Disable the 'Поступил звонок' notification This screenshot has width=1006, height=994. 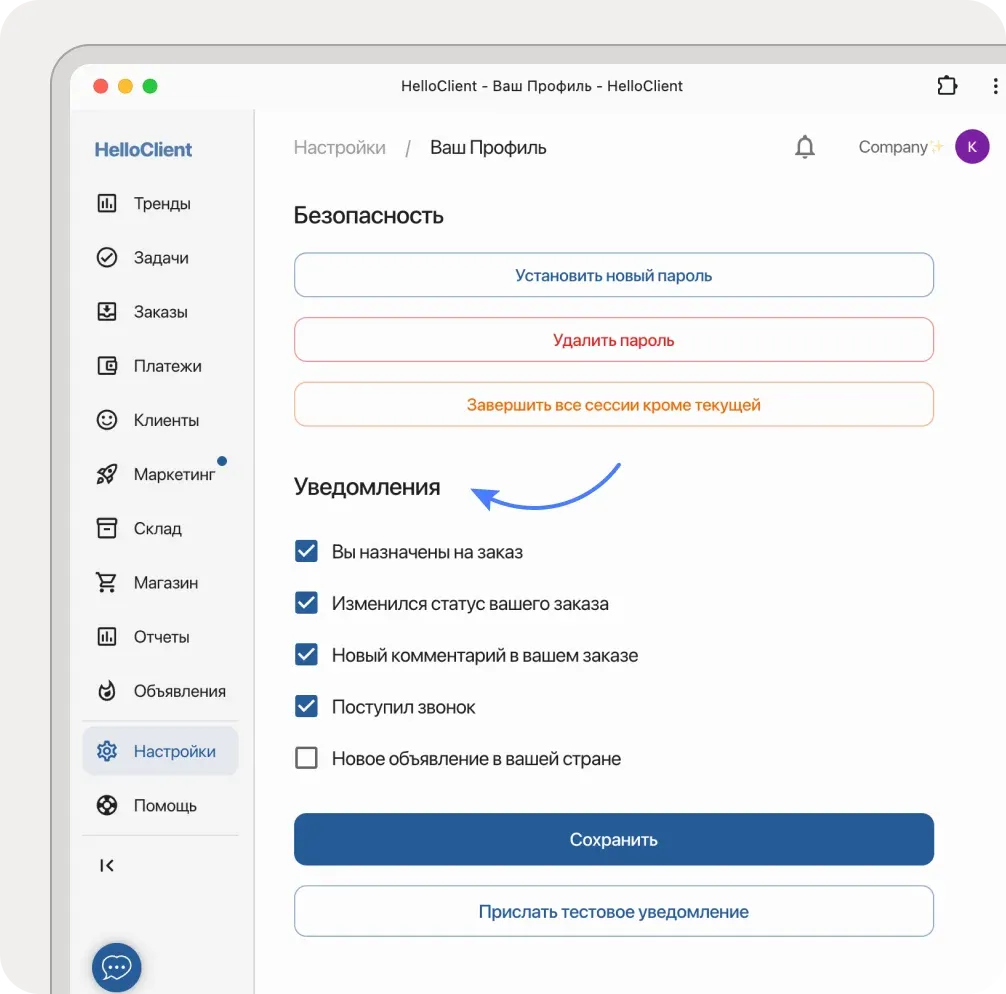pyautogui.click(x=306, y=706)
